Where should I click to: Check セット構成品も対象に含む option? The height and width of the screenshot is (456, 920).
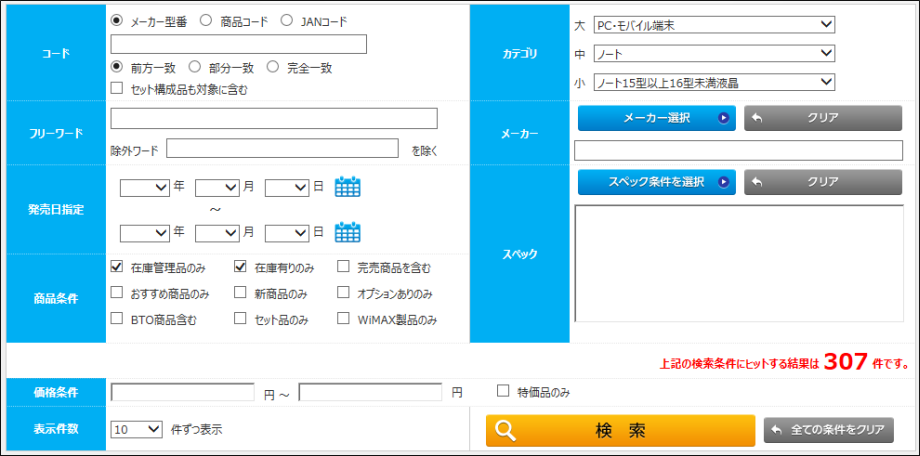[x=117, y=89]
